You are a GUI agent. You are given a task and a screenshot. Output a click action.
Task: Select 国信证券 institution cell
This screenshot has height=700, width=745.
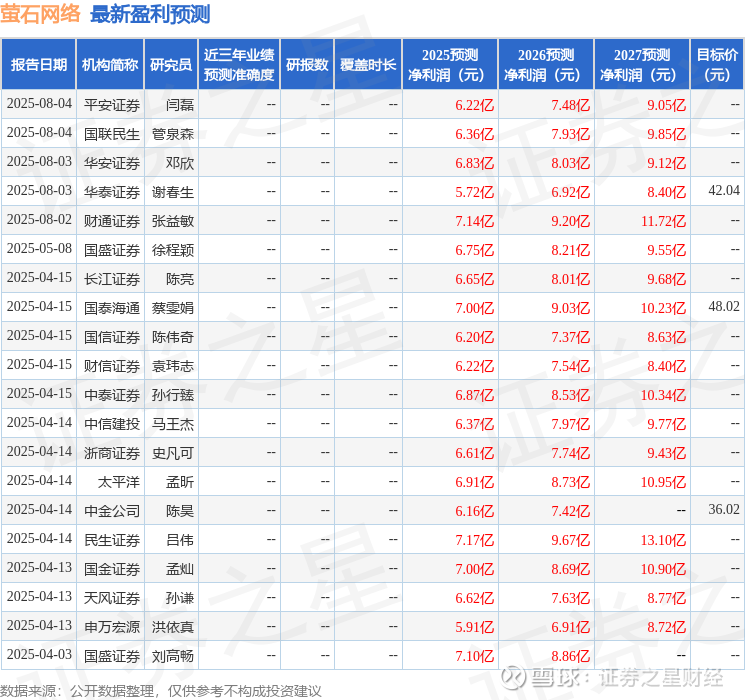(112, 337)
